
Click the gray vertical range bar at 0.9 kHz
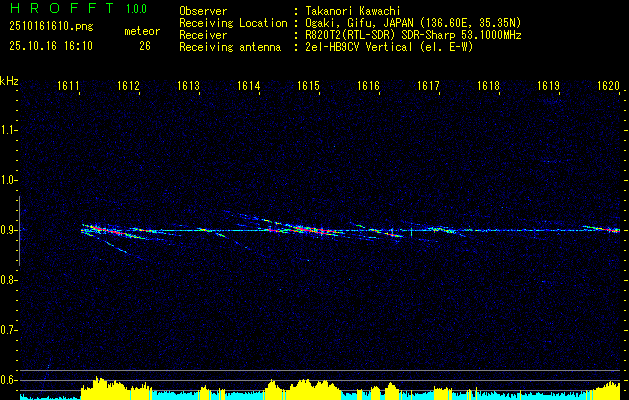pyautogui.click(x=19, y=231)
